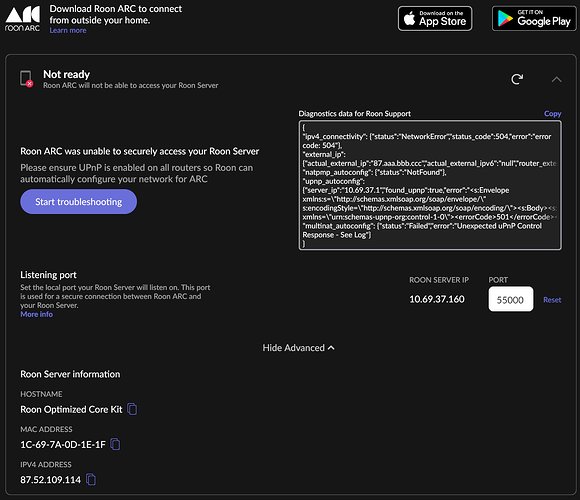580x500 pixels.
Task: Copy the IPv4 address 87.52.109.114
Action: [91, 479]
